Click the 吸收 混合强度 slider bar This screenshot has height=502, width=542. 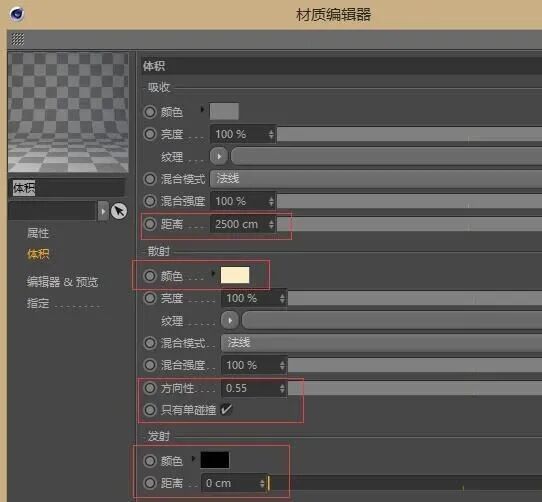click(409, 201)
